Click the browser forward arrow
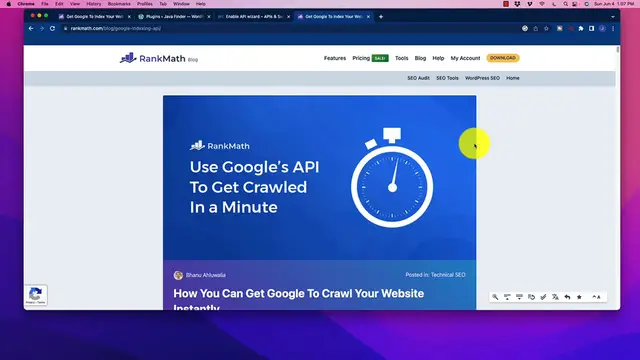Screen dimensions: 640x360 point(42,29)
